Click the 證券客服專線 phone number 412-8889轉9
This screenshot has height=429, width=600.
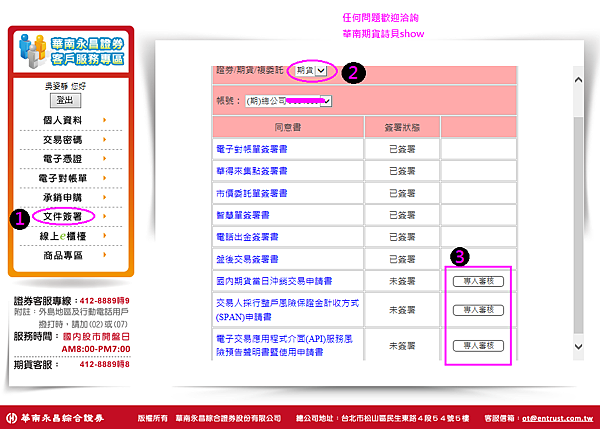104,301
